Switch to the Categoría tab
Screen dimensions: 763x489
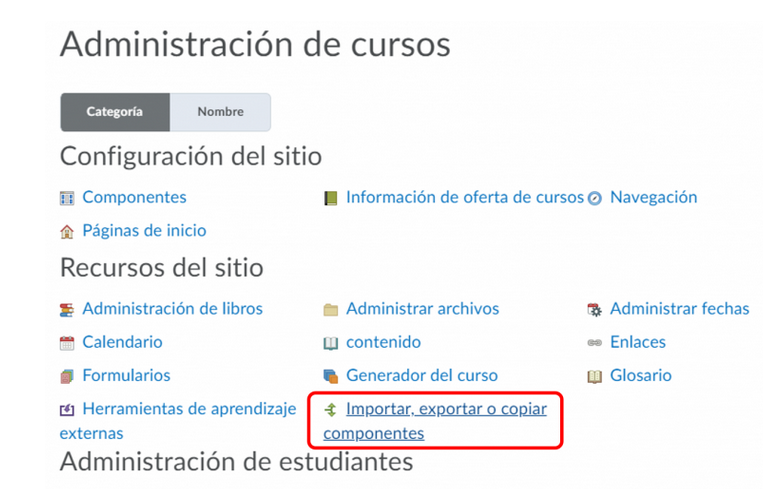coord(114,112)
